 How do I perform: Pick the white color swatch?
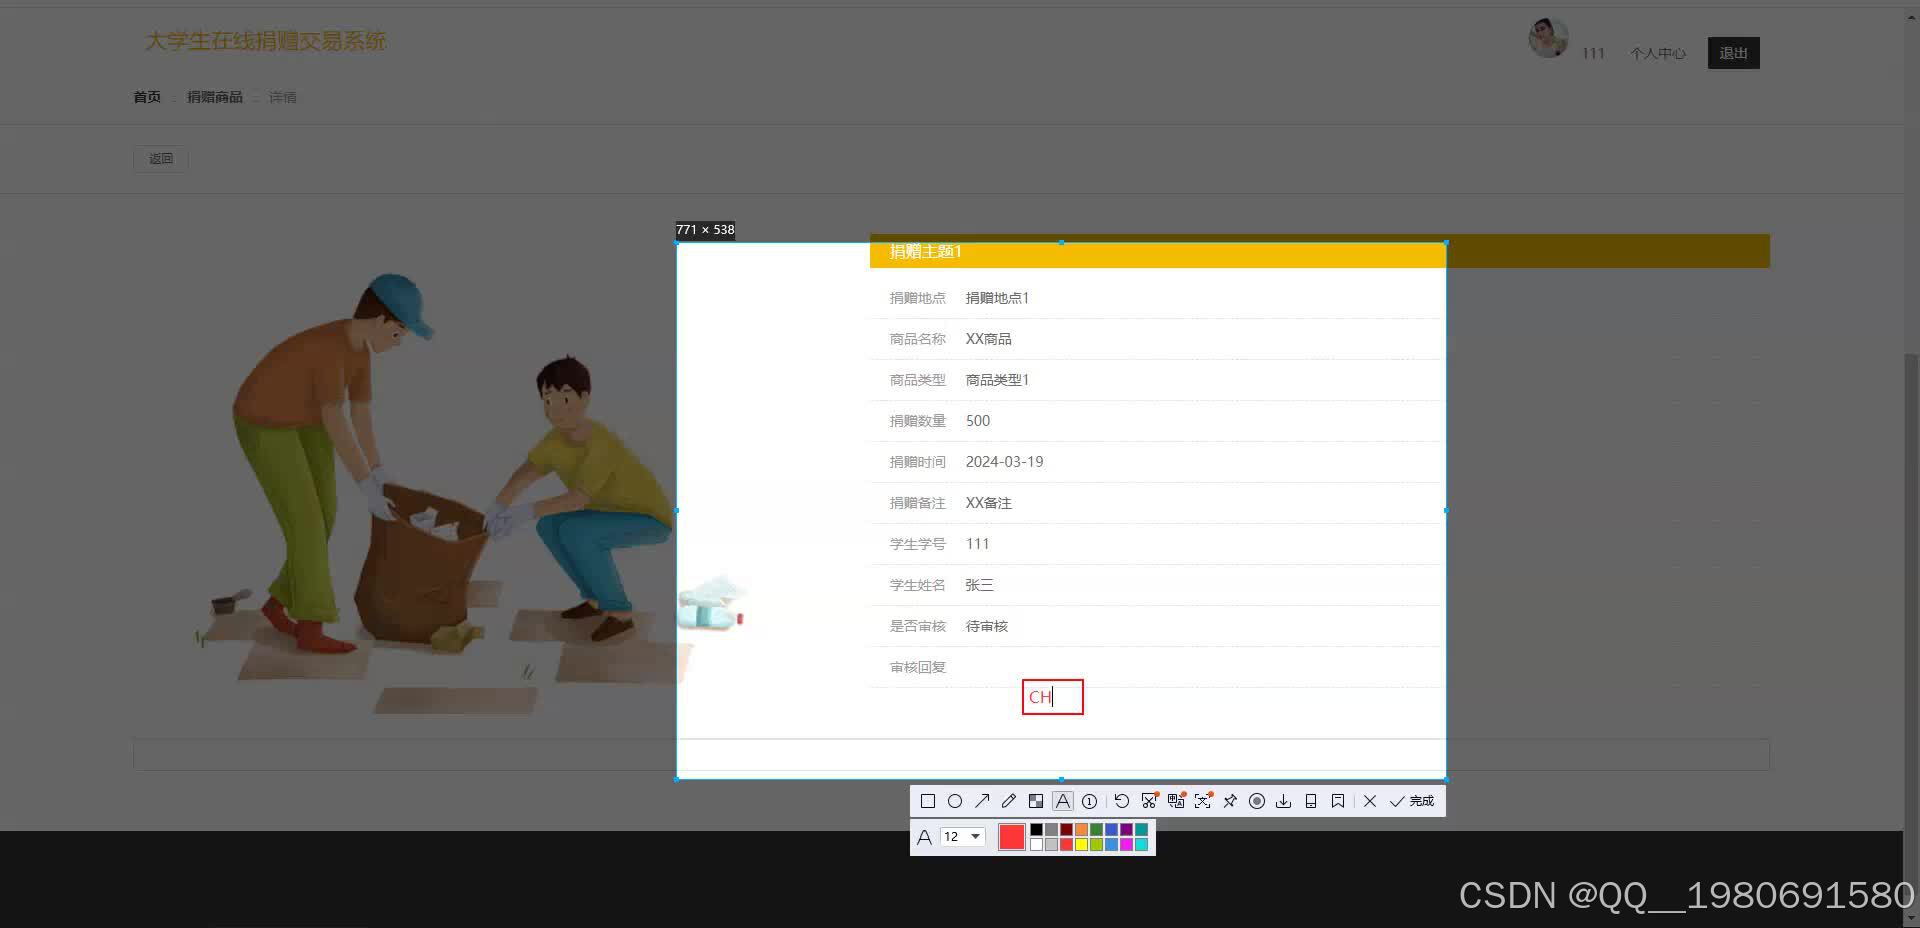(x=1036, y=845)
